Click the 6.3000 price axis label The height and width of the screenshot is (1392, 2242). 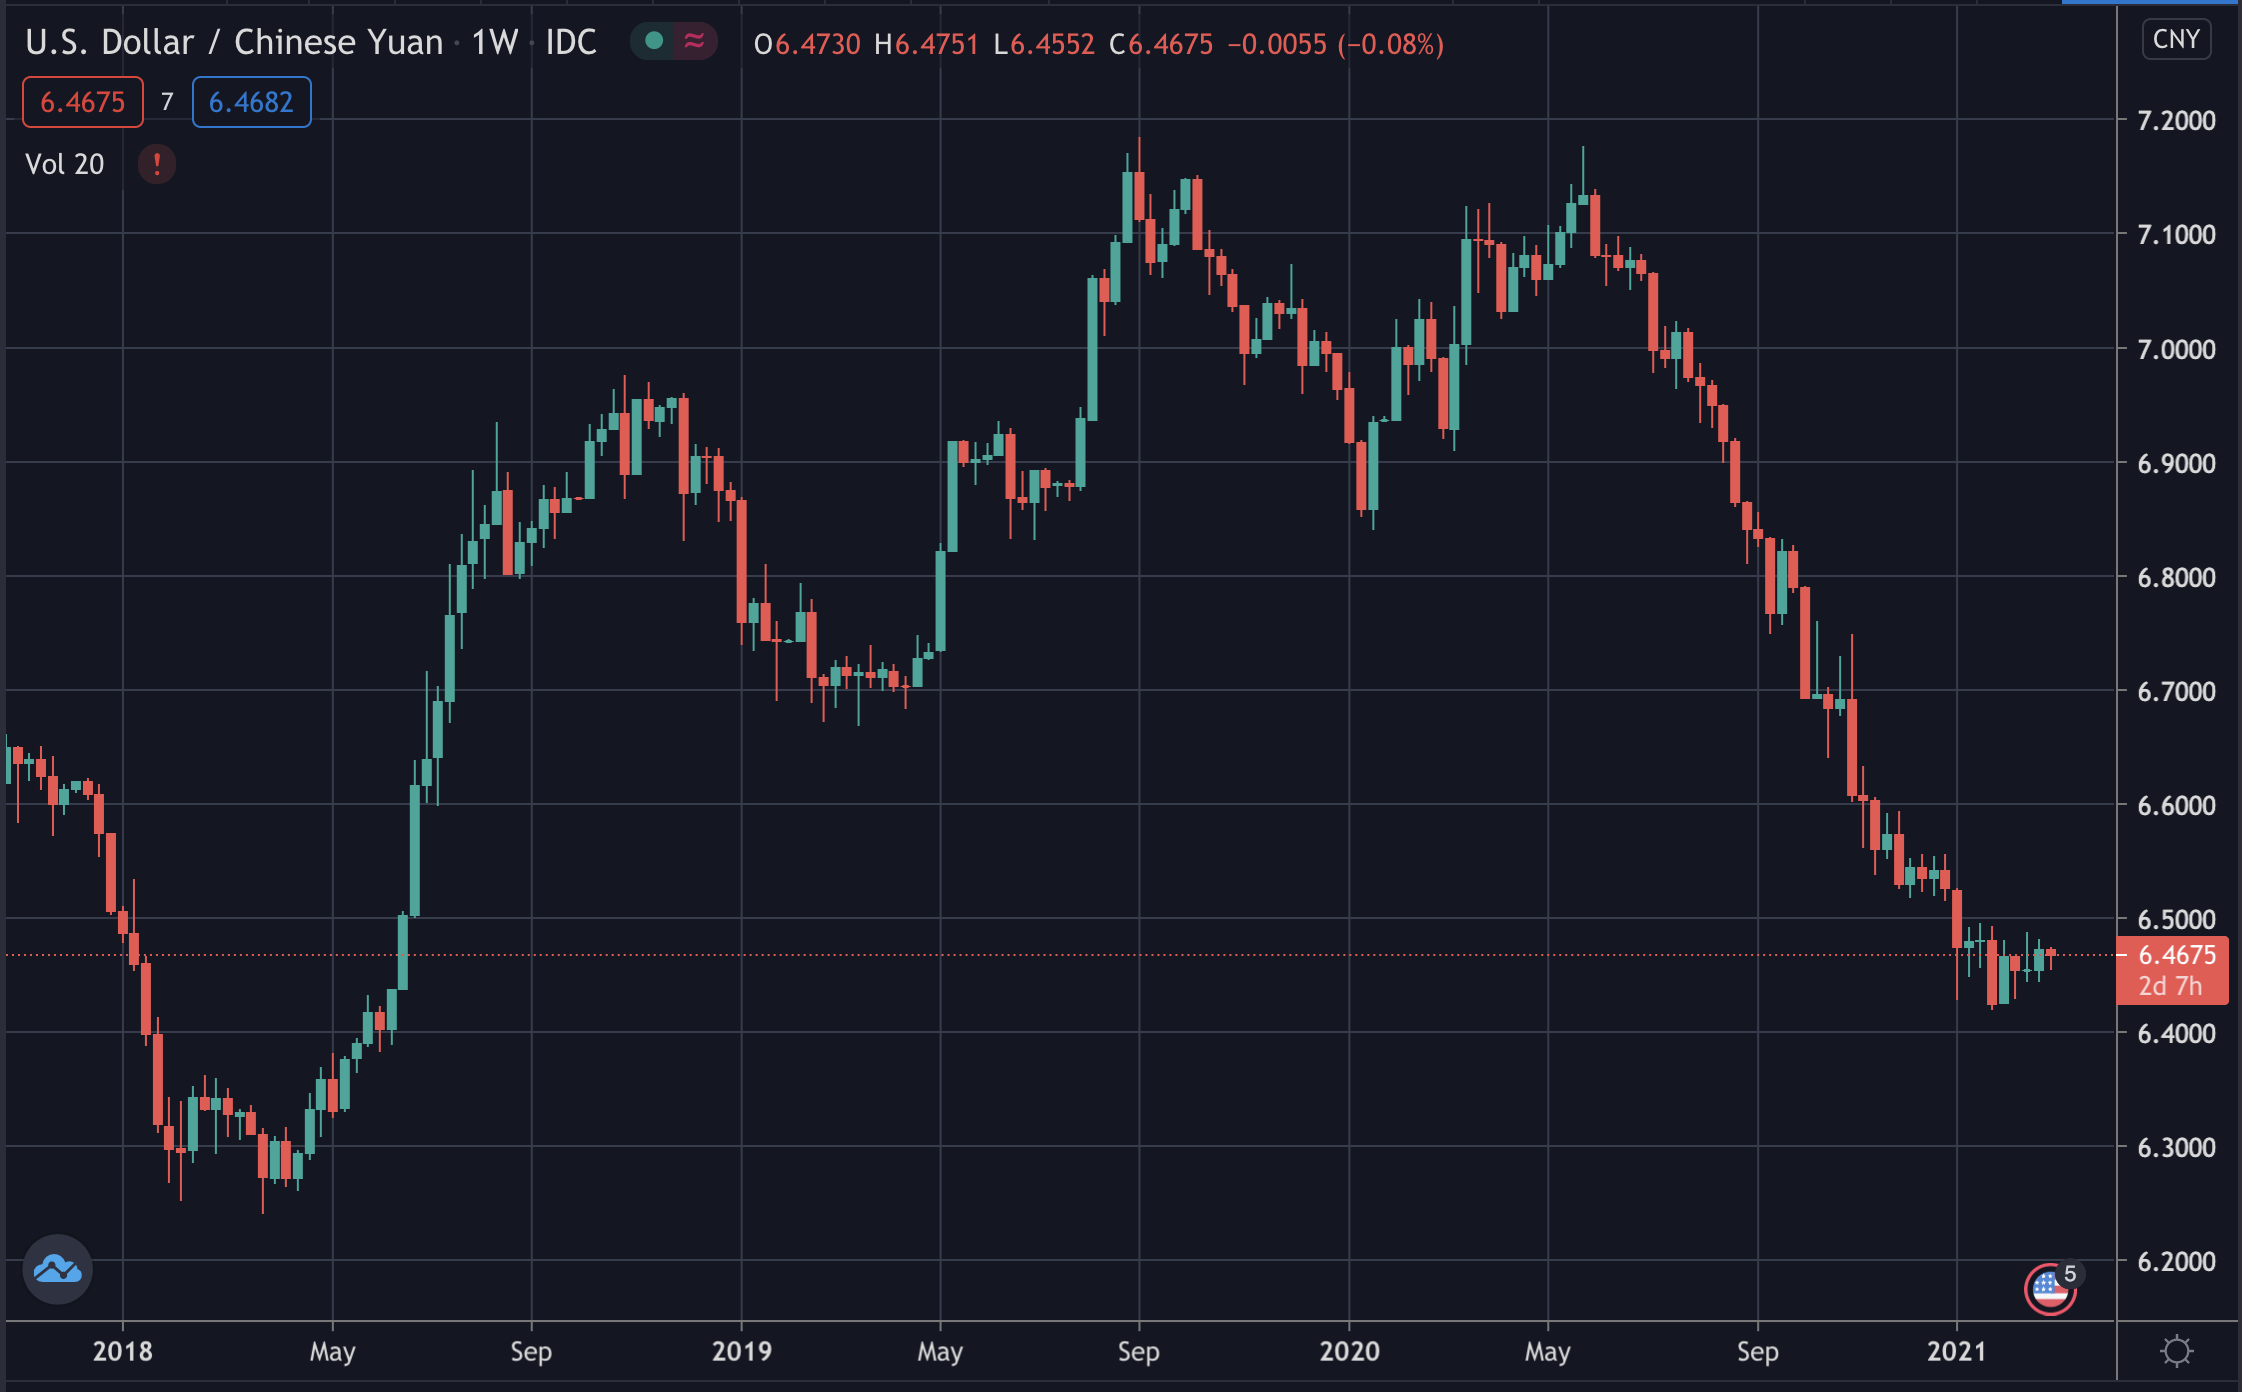point(2176,1147)
